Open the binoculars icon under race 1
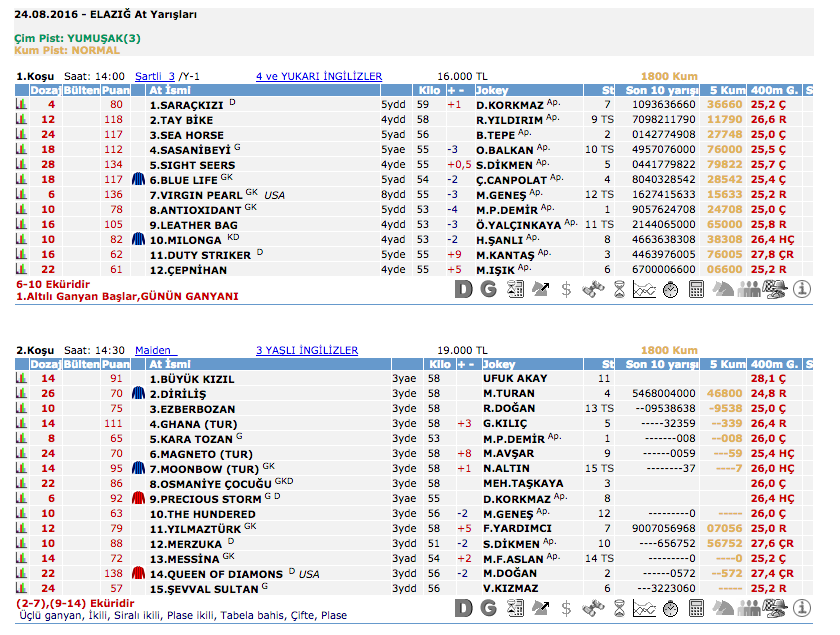840x635 pixels. coord(593,290)
